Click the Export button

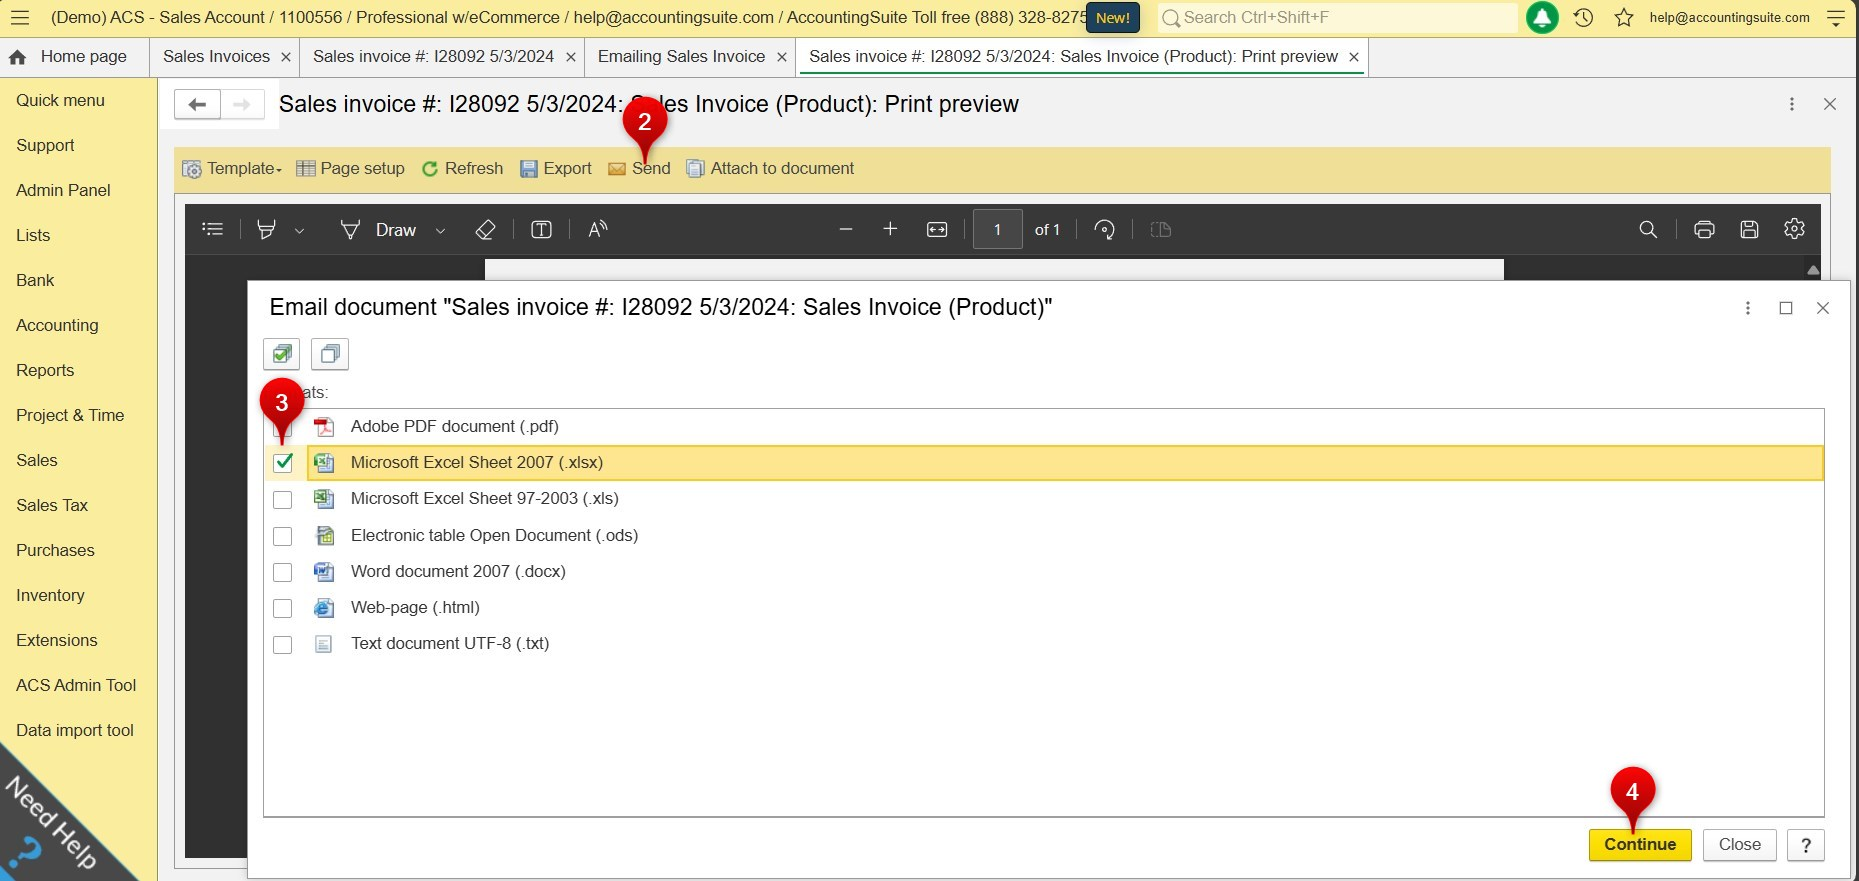tap(556, 168)
